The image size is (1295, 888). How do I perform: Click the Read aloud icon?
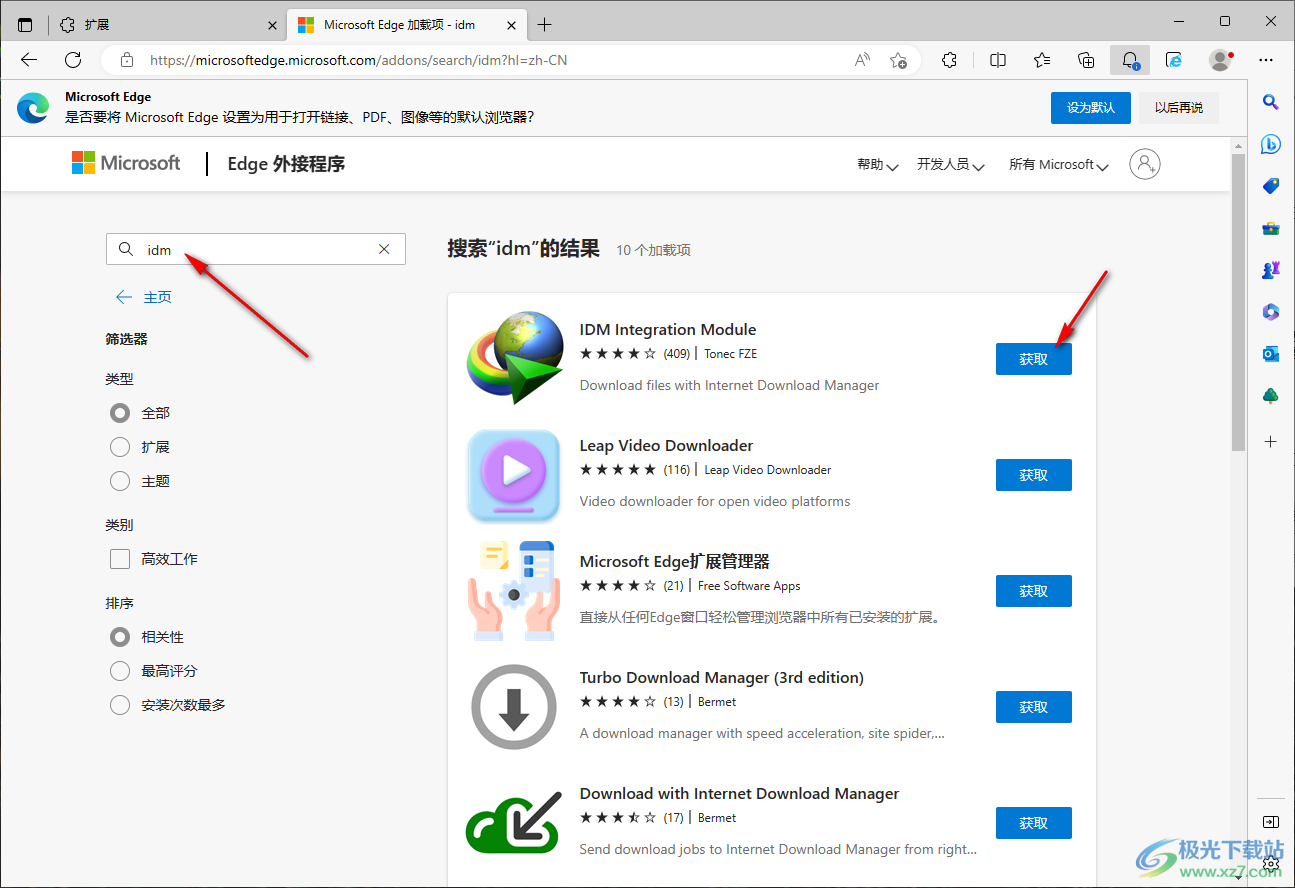862,60
